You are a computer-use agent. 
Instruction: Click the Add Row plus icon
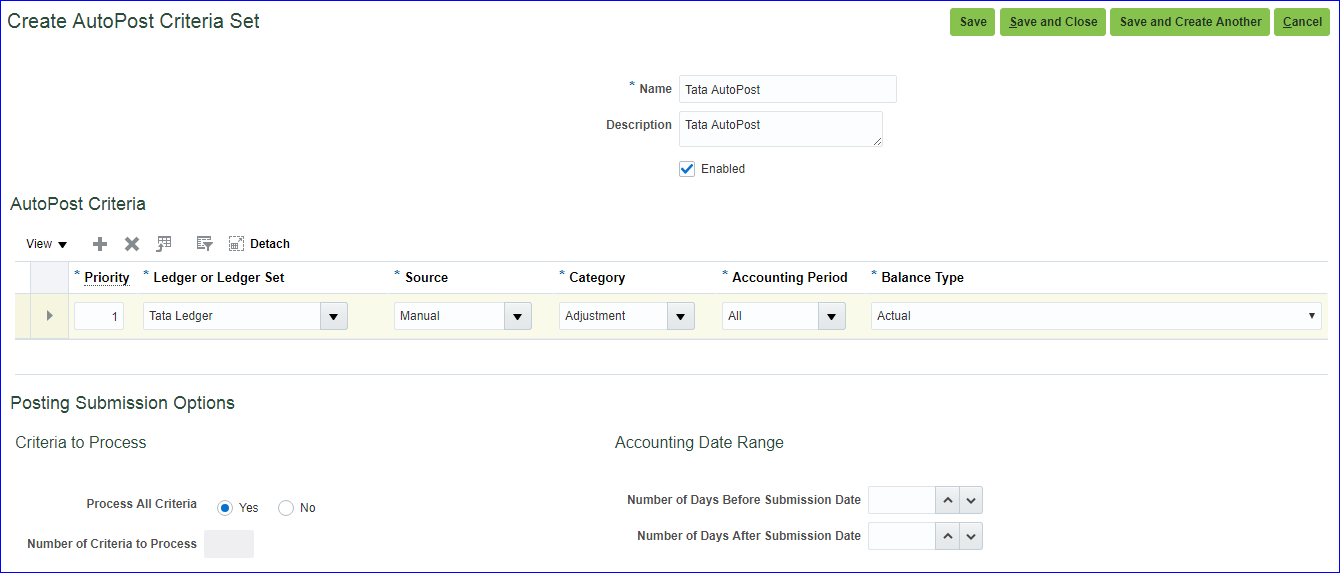click(100, 244)
